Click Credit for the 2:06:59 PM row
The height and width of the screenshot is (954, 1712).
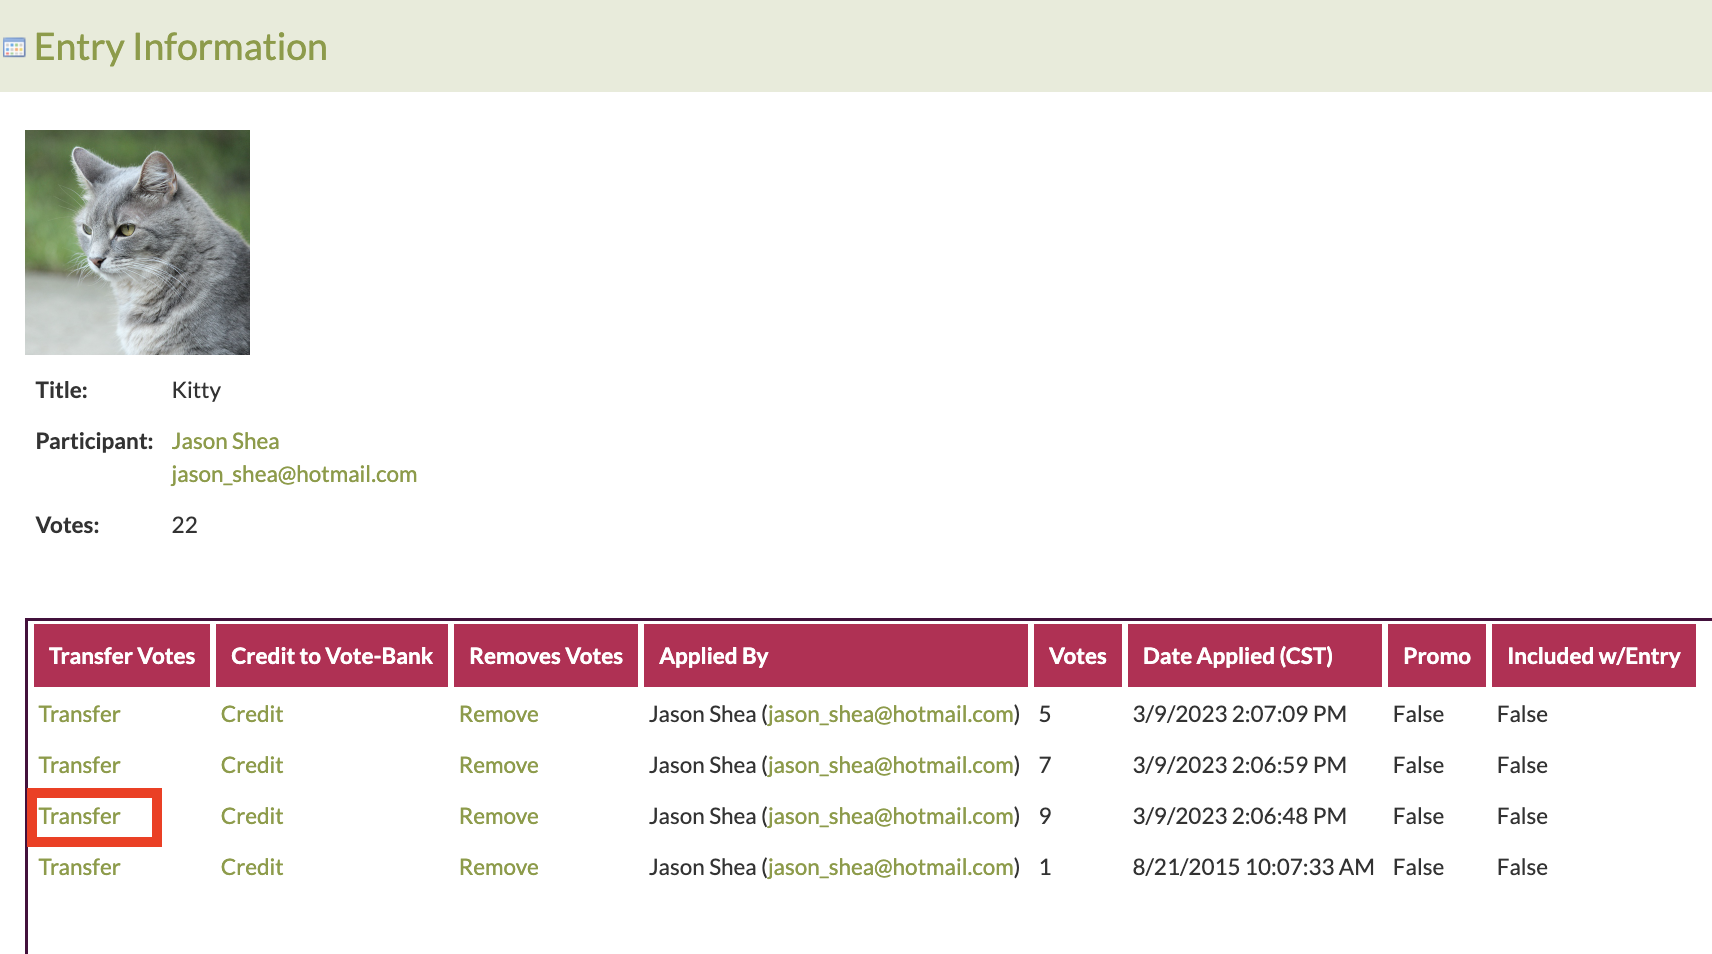pyautogui.click(x=252, y=765)
